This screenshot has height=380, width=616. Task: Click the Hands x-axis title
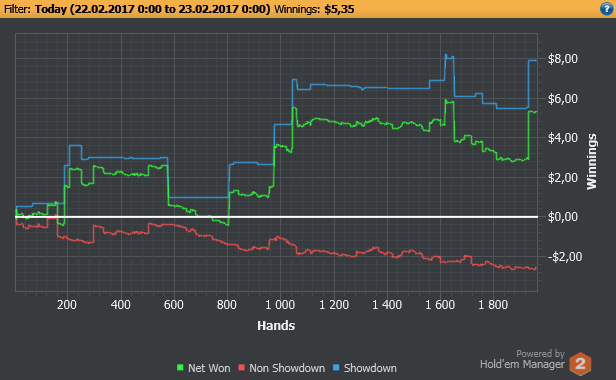pyautogui.click(x=276, y=326)
